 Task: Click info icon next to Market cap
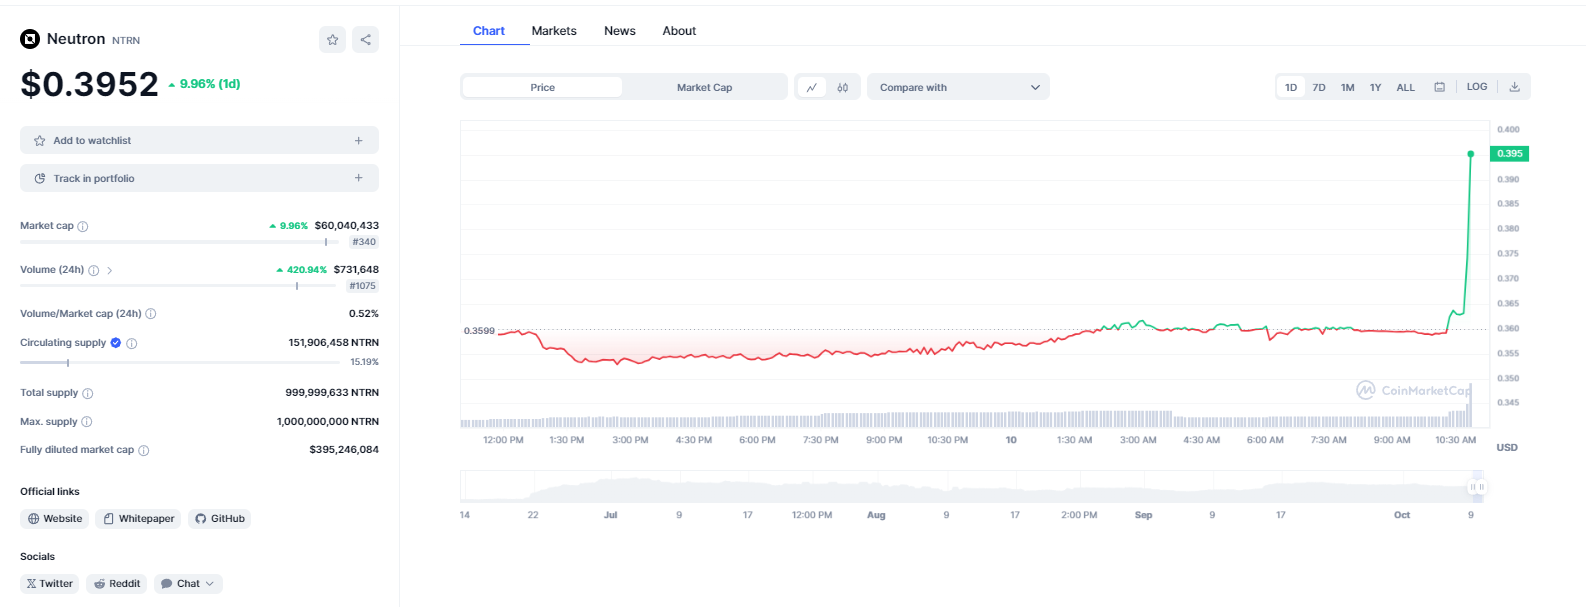click(83, 227)
